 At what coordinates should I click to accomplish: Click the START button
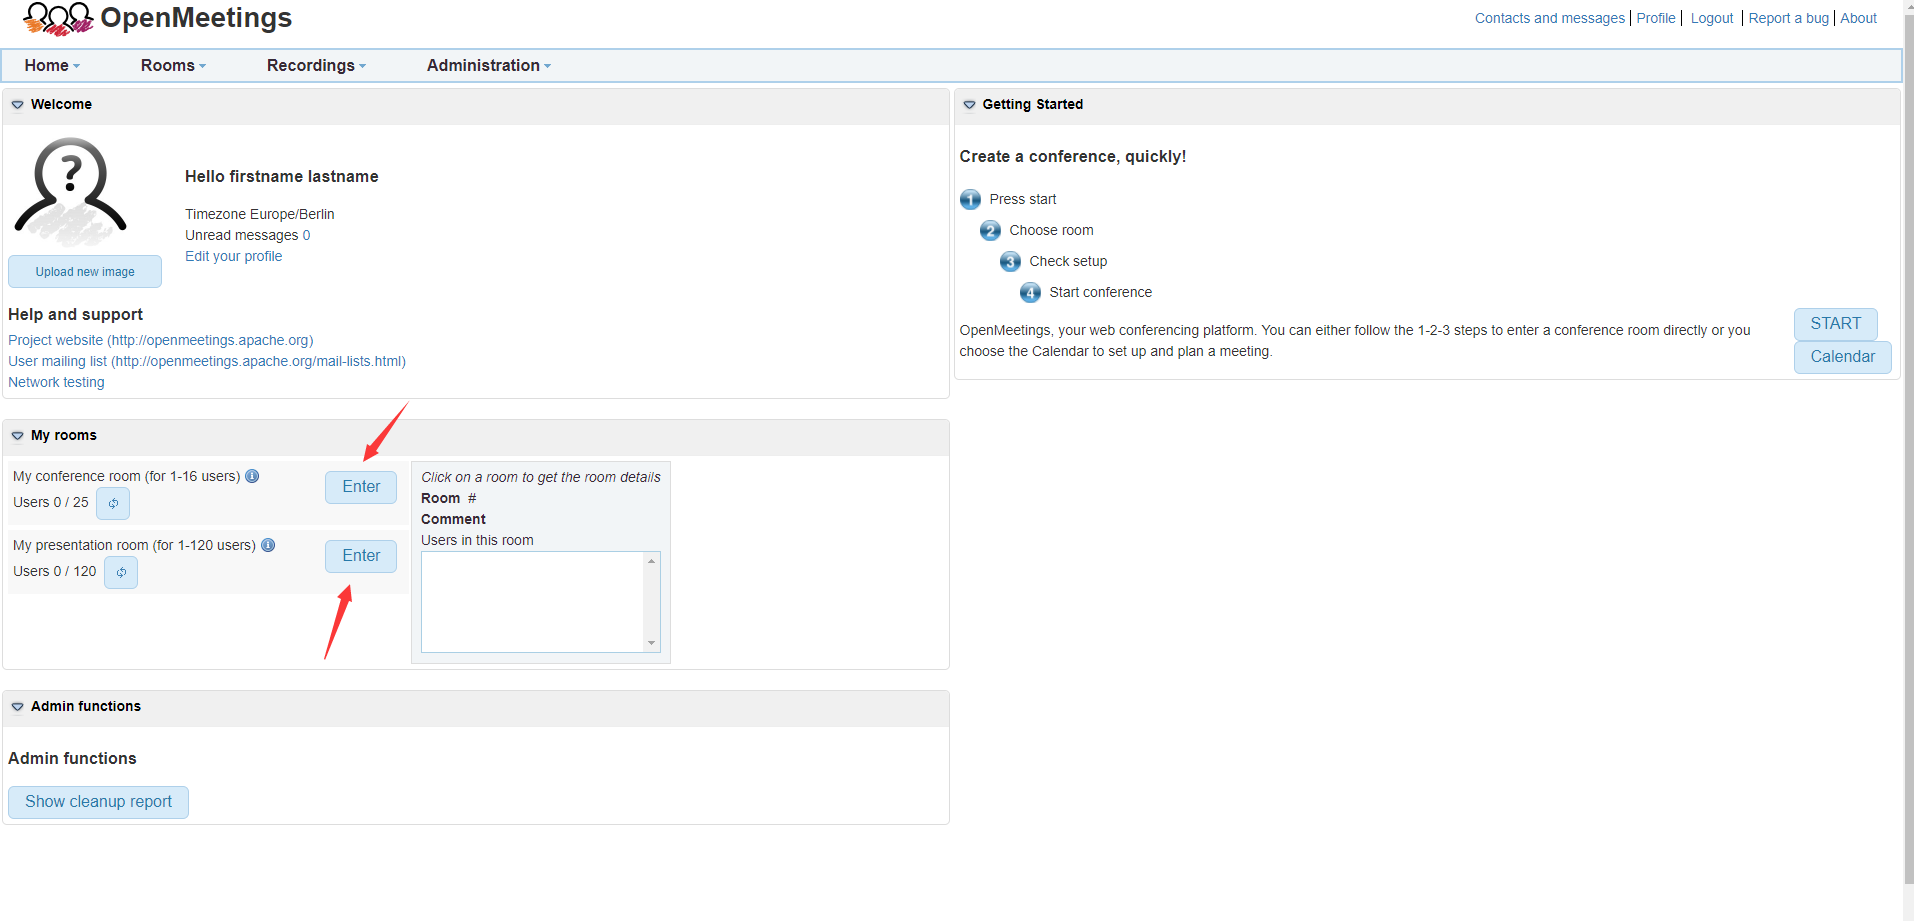pyautogui.click(x=1836, y=324)
